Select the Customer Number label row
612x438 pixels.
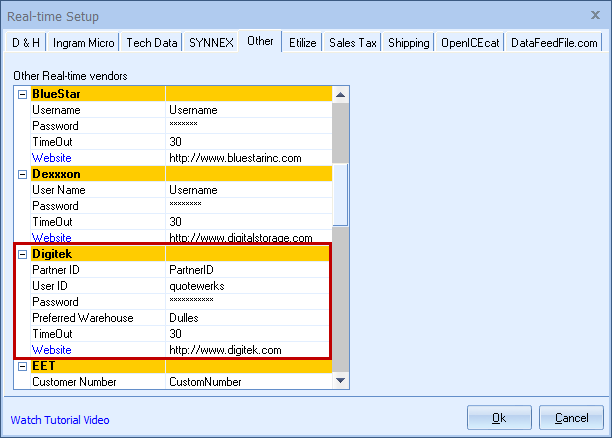tap(98, 382)
